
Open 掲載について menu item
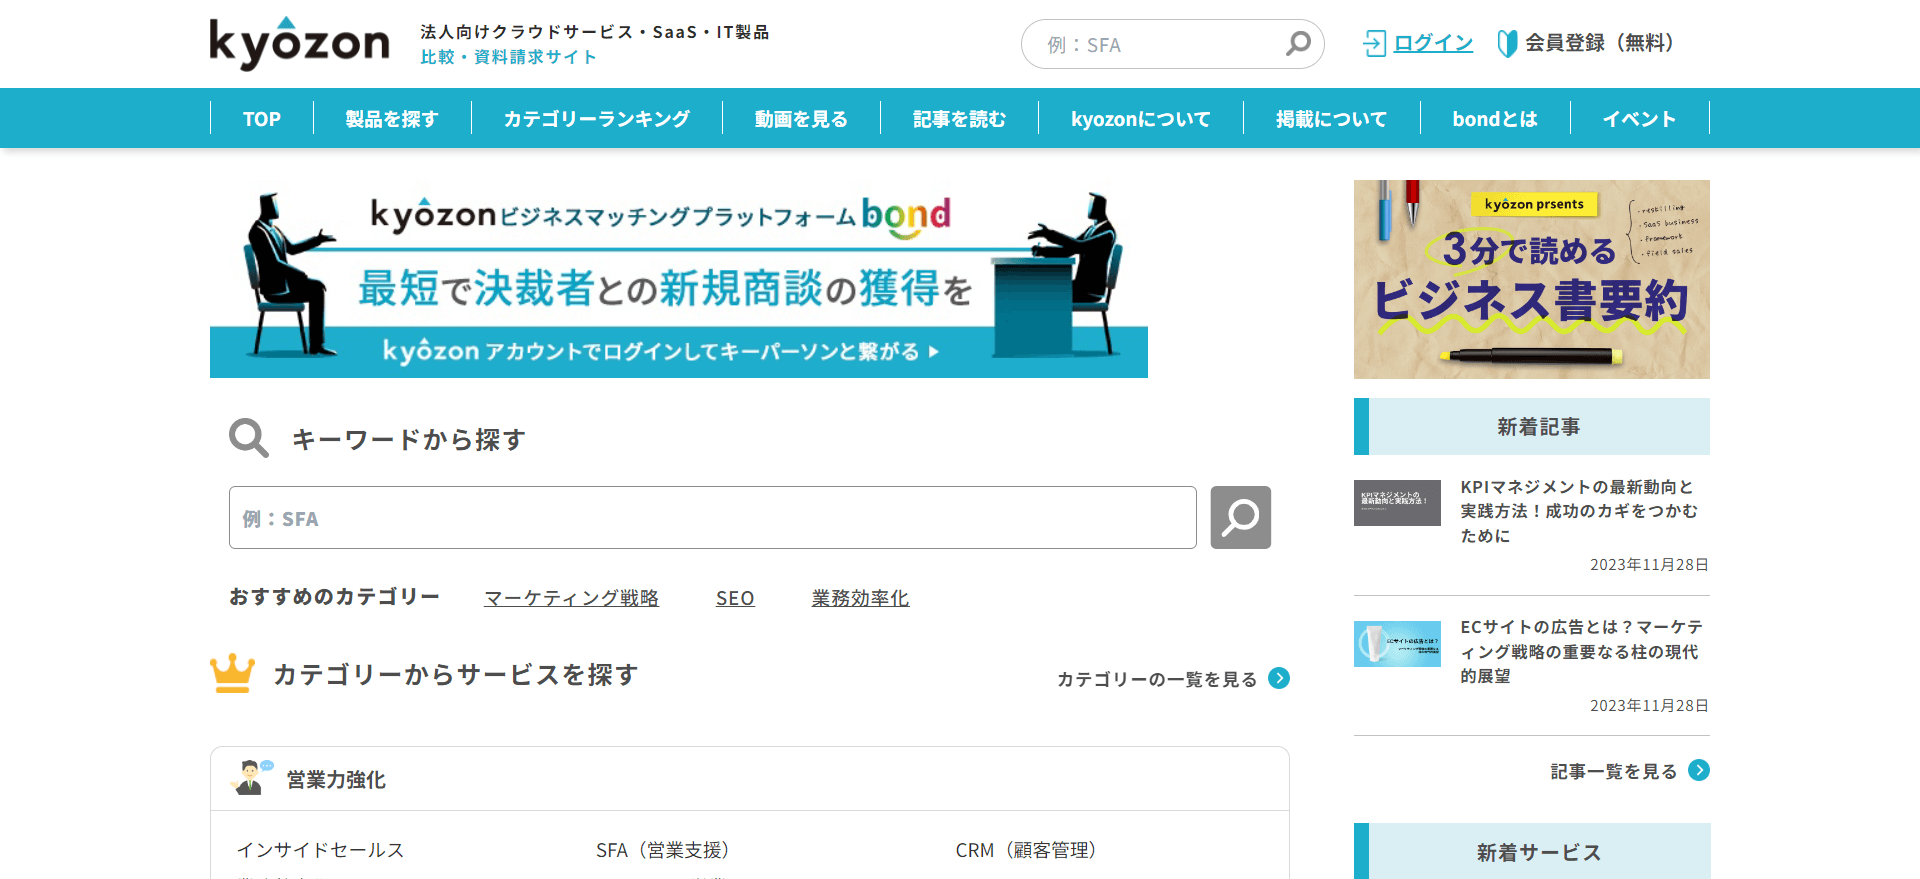(x=1332, y=119)
